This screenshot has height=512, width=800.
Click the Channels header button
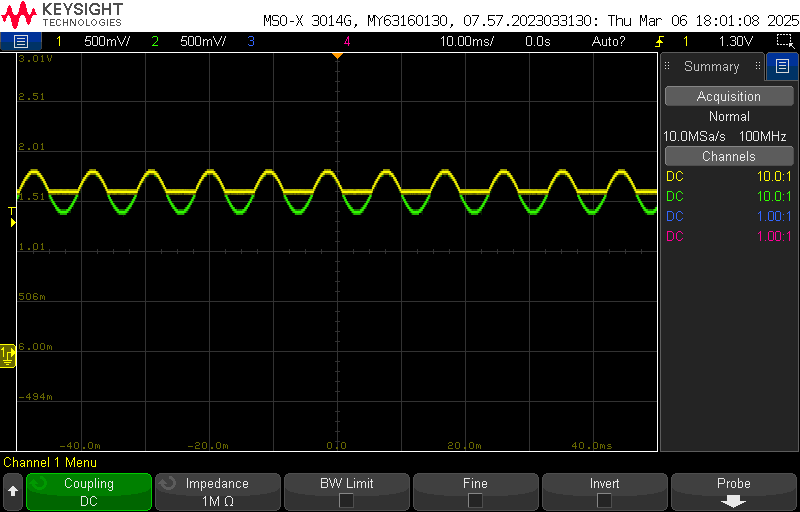(x=729, y=156)
